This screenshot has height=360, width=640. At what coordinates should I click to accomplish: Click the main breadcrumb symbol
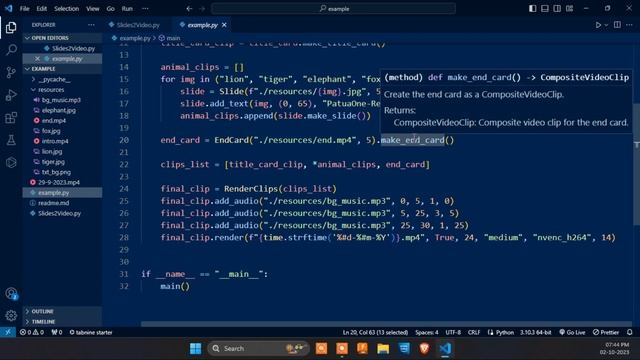170,38
